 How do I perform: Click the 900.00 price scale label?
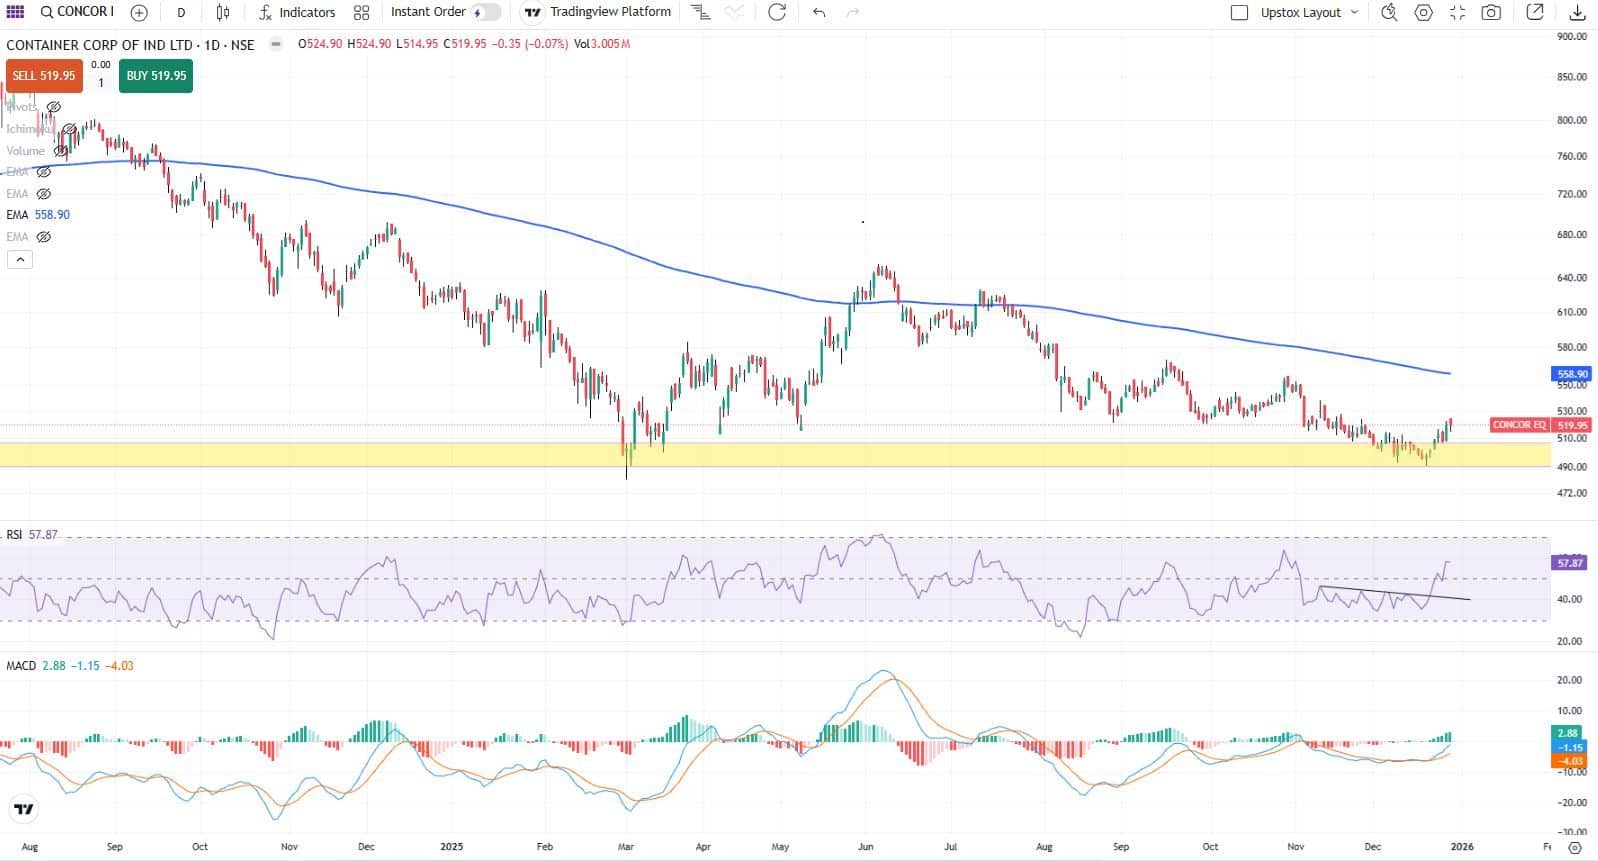click(x=1572, y=37)
